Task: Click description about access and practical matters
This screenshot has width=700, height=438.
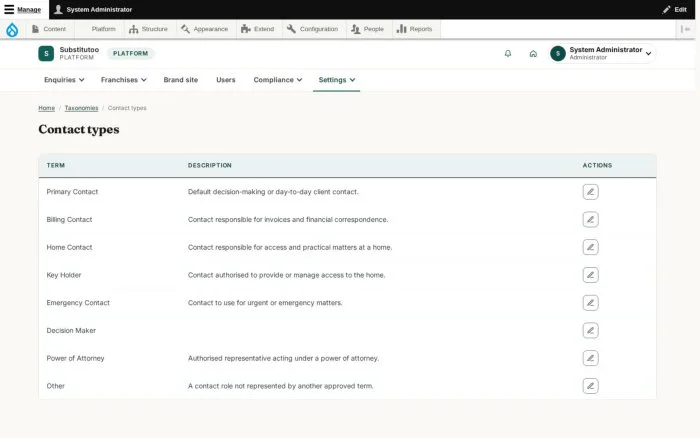Action: click(290, 247)
